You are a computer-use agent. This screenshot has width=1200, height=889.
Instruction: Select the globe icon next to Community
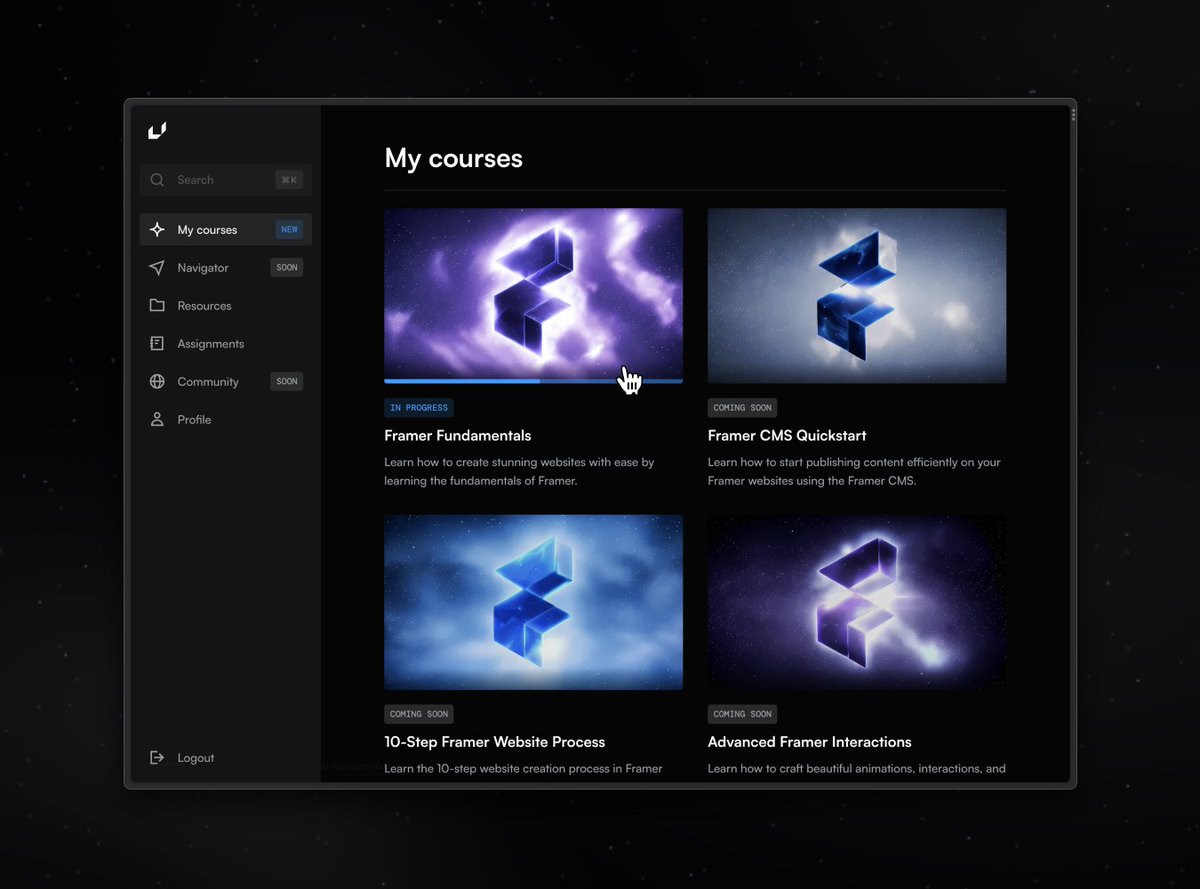click(x=157, y=381)
